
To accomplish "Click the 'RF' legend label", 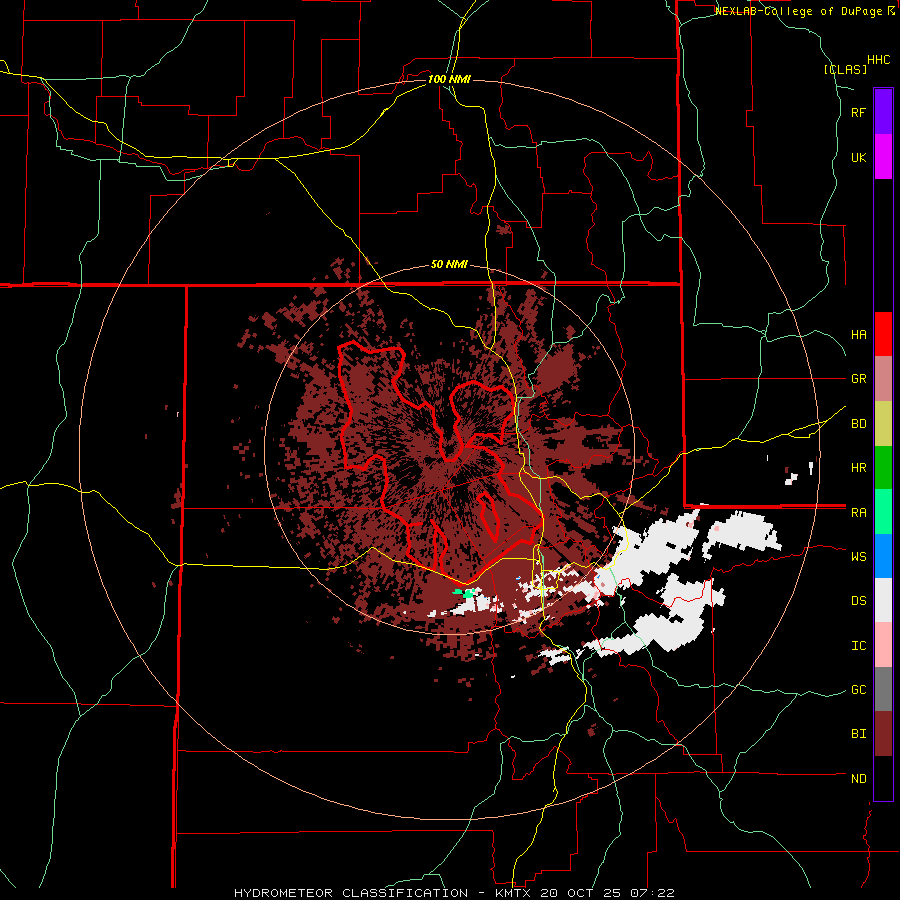I will [x=858, y=113].
